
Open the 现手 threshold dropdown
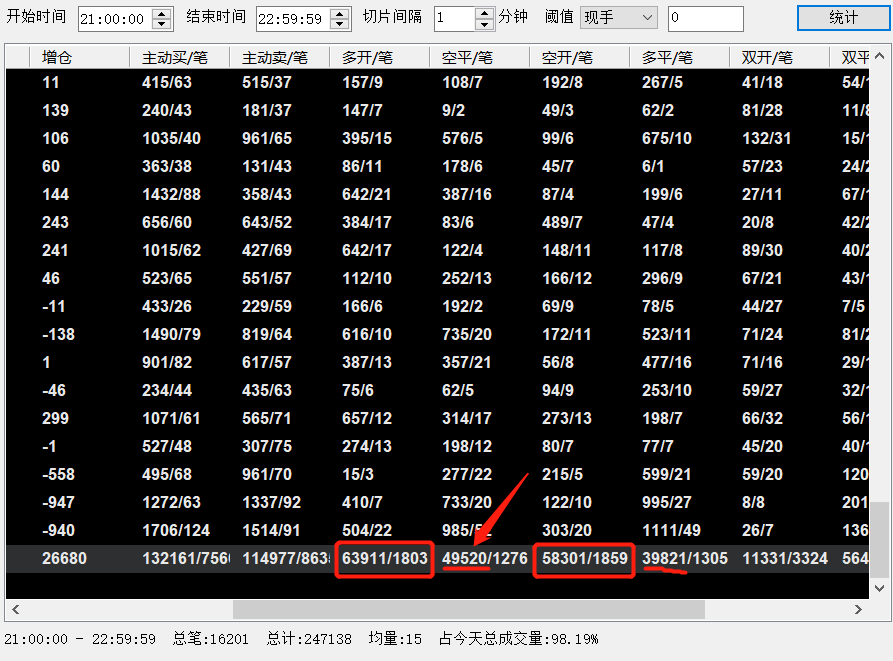tap(618, 18)
